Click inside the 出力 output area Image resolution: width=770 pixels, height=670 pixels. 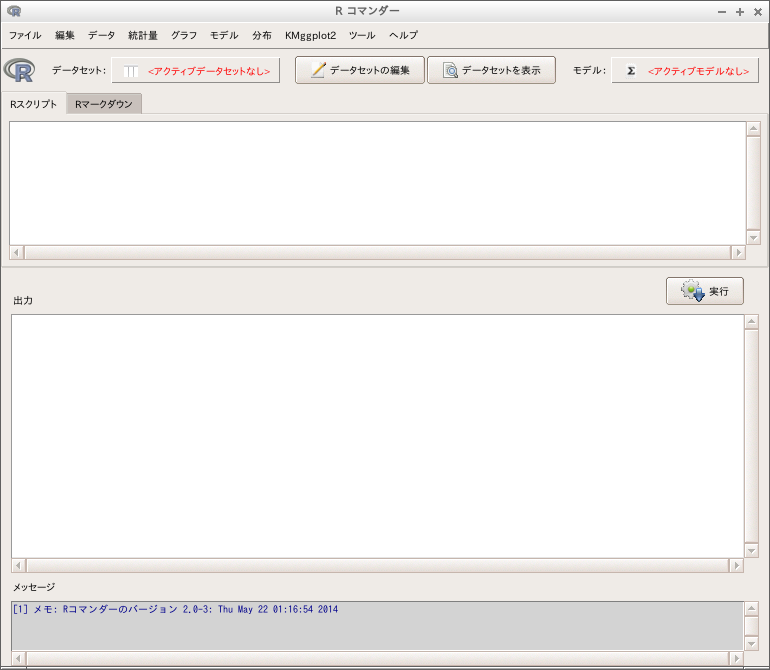[378, 436]
